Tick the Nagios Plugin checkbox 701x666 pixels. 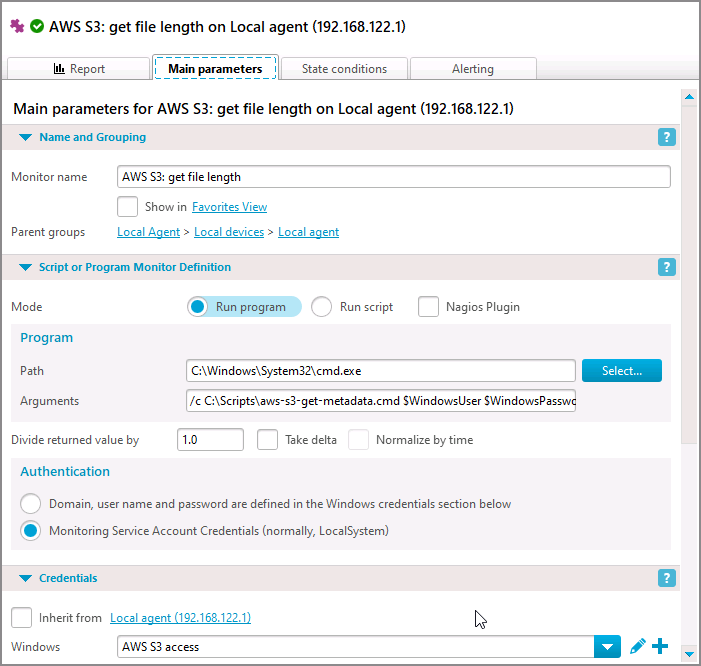coord(428,307)
